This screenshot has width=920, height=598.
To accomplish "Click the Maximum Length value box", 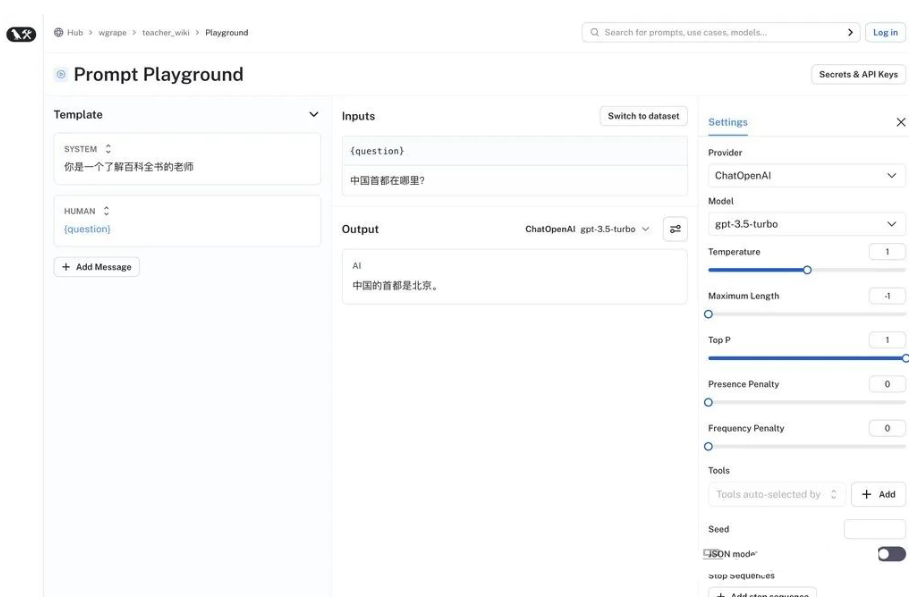I will click(x=887, y=296).
